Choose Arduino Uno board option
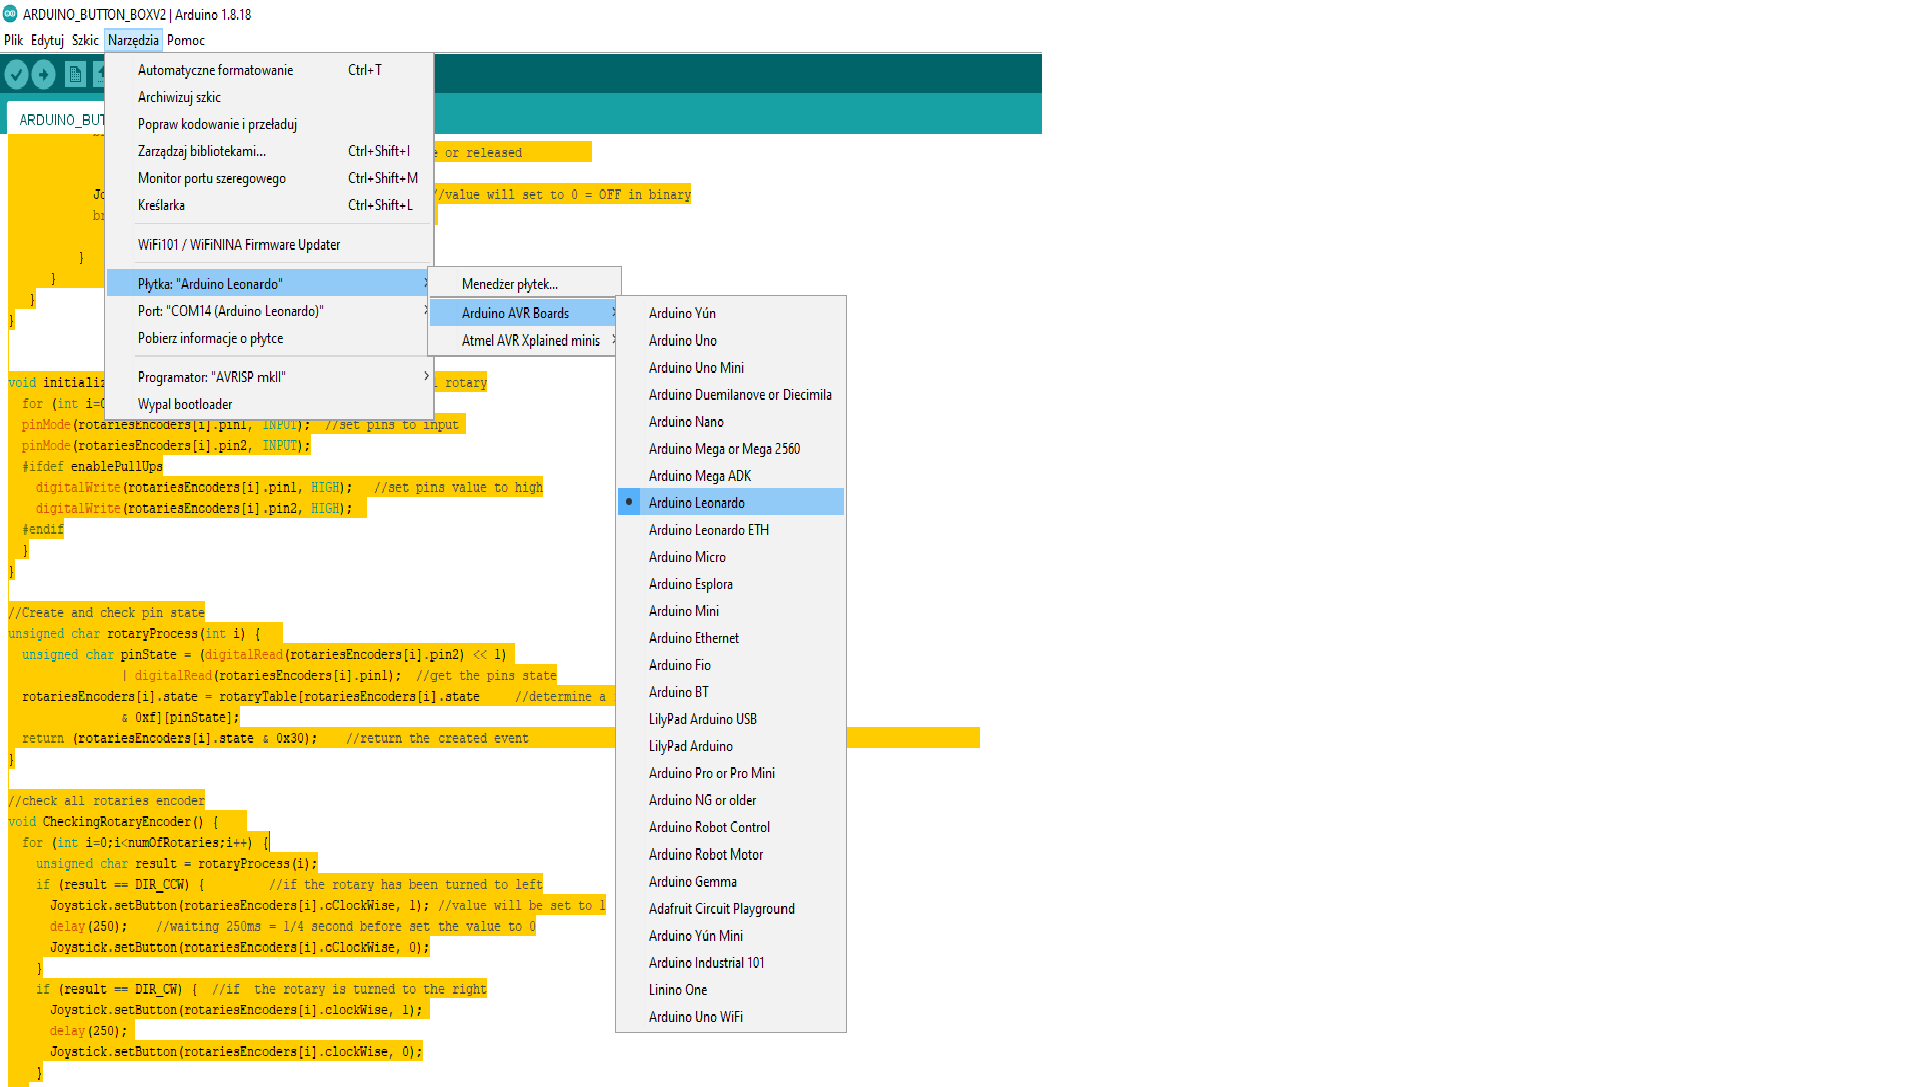The width and height of the screenshot is (1920, 1087). pos(682,340)
